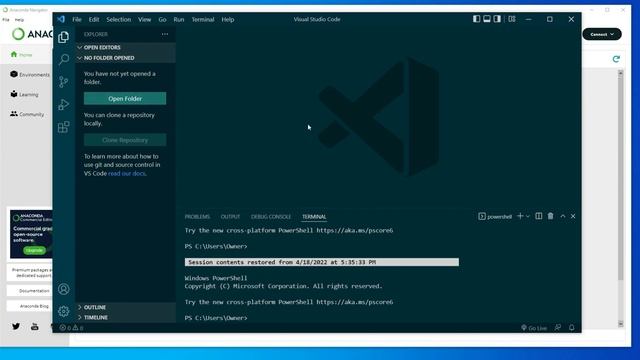The width and height of the screenshot is (640, 360).
Task: Open Environments in Anaconda Navigator
Action: pos(30,74)
